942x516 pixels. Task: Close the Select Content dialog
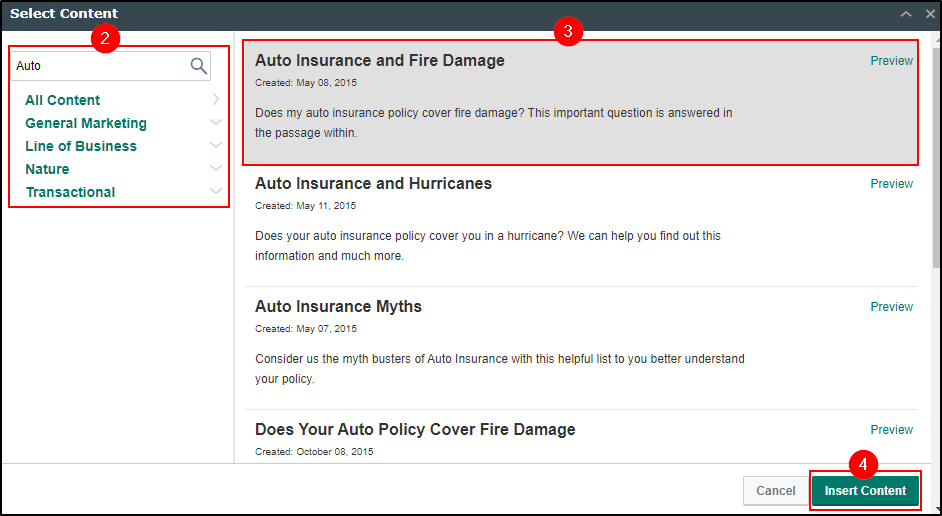pyautogui.click(x=929, y=14)
